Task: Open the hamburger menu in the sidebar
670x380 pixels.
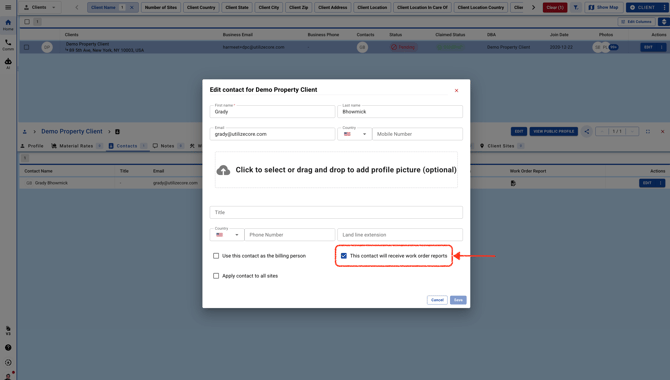Action: pos(8,7)
